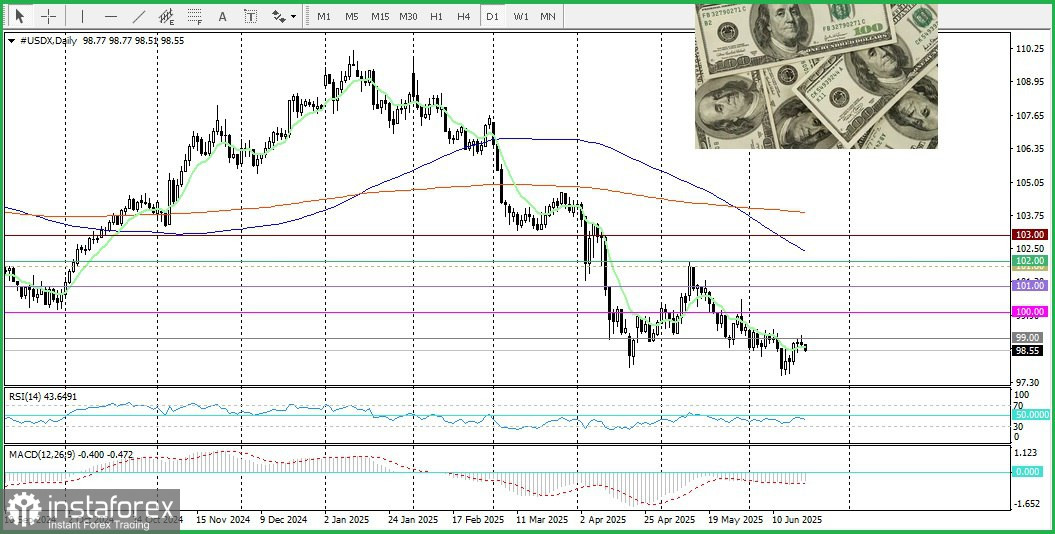
Task: Select the equidistant channel tool
Action: (x=166, y=16)
